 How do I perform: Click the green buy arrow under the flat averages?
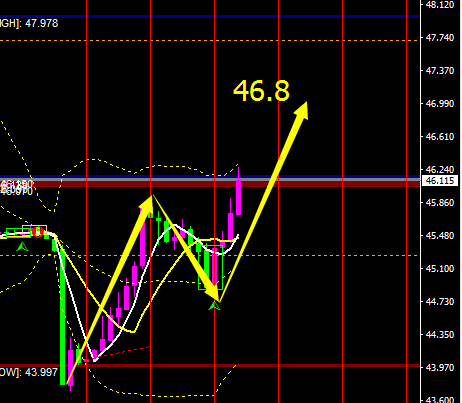[22, 247]
